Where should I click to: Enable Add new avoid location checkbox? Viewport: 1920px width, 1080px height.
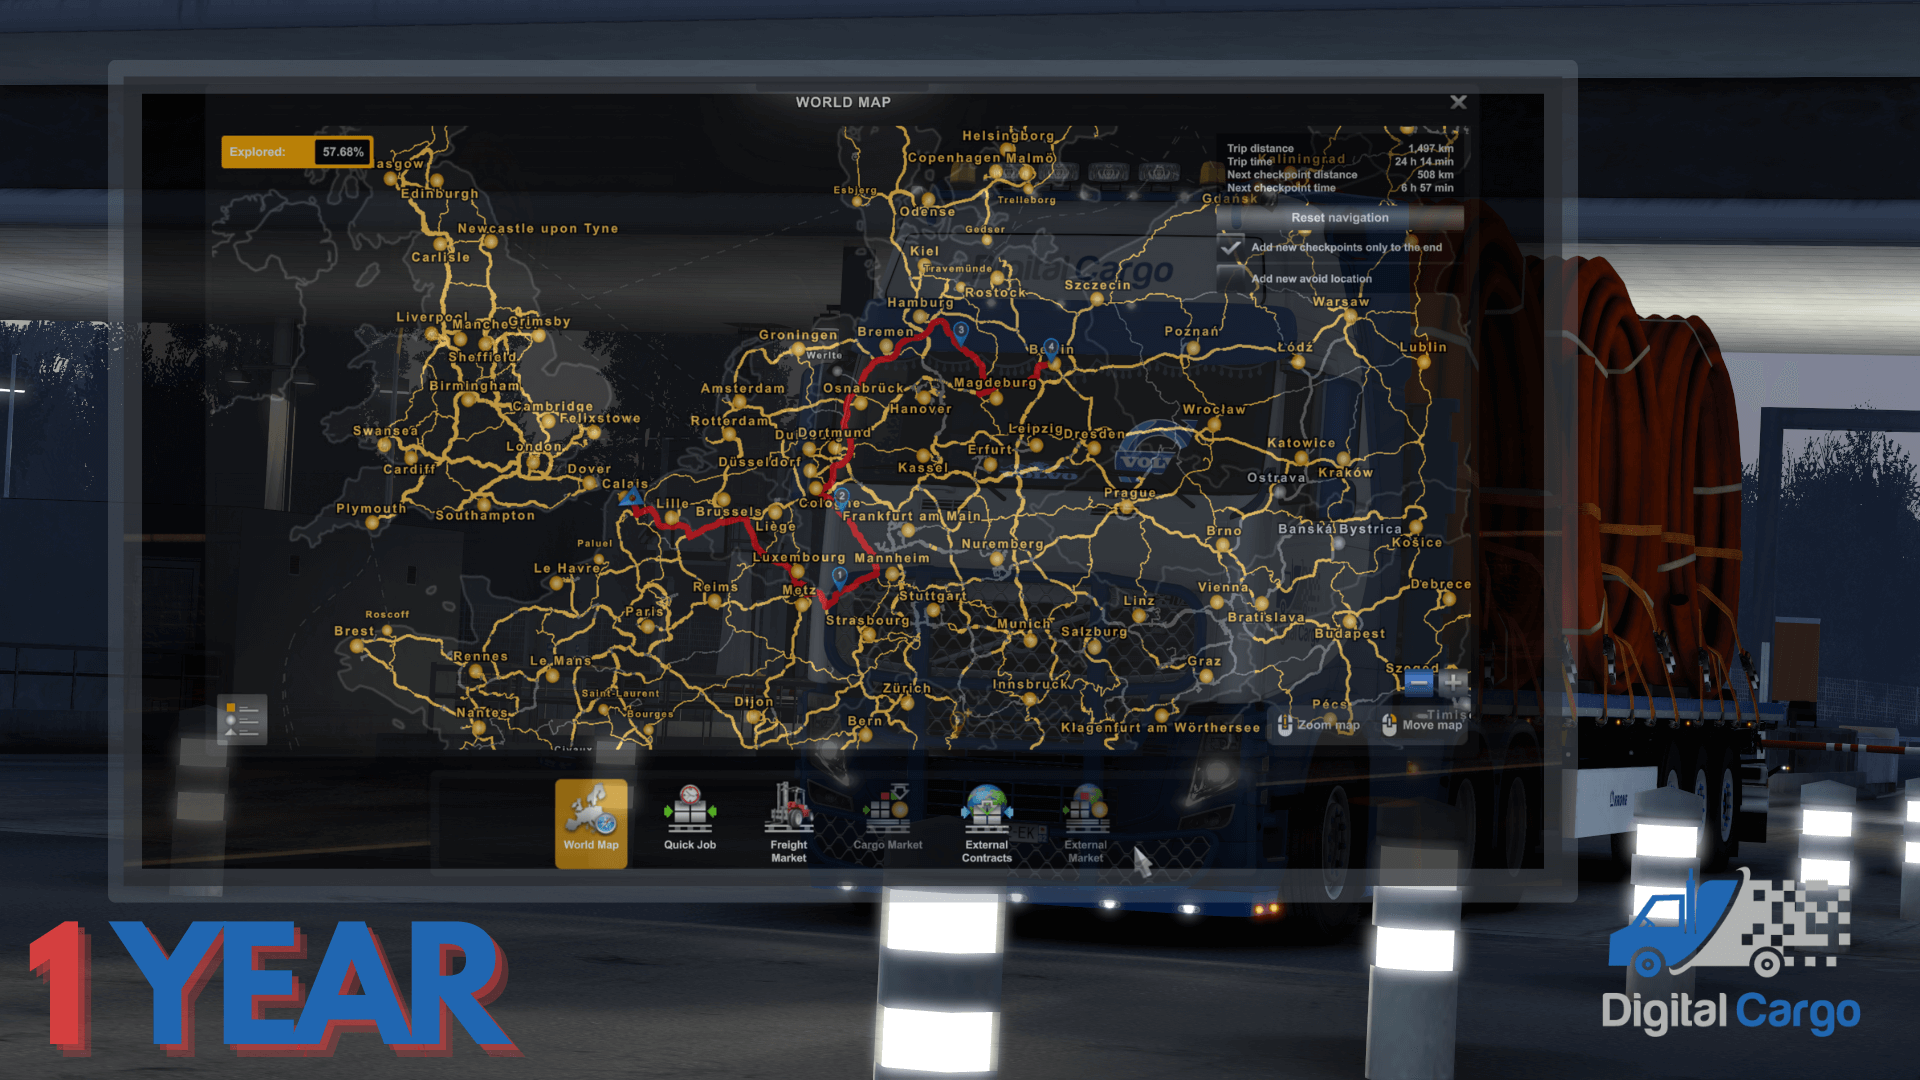click(1231, 279)
